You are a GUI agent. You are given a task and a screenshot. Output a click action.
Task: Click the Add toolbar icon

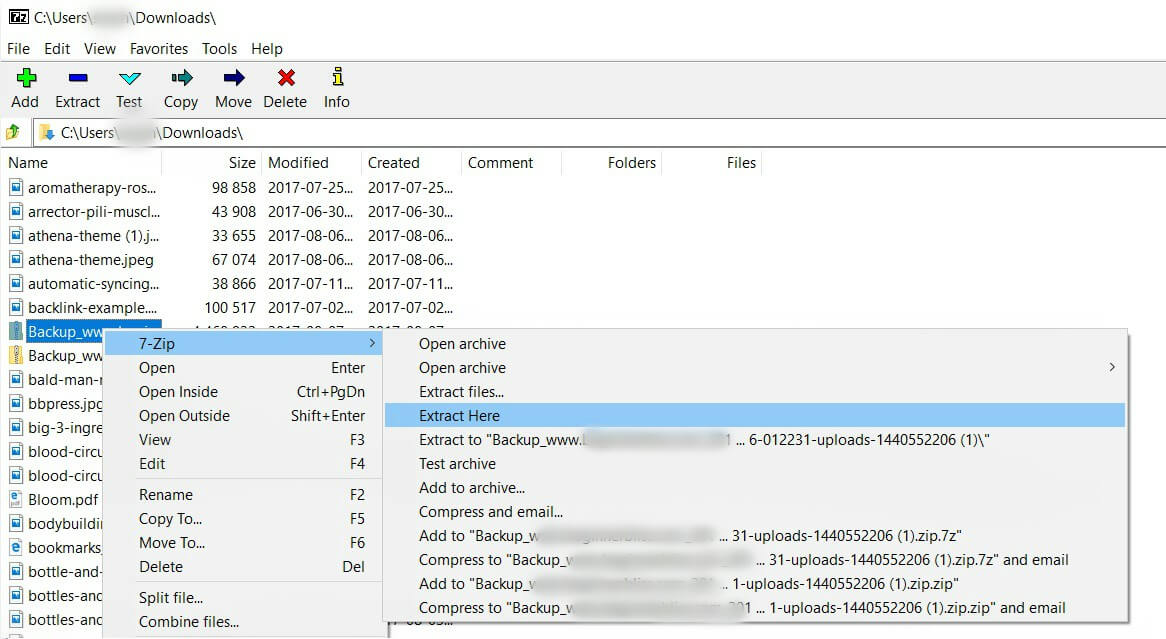click(26, 77)
